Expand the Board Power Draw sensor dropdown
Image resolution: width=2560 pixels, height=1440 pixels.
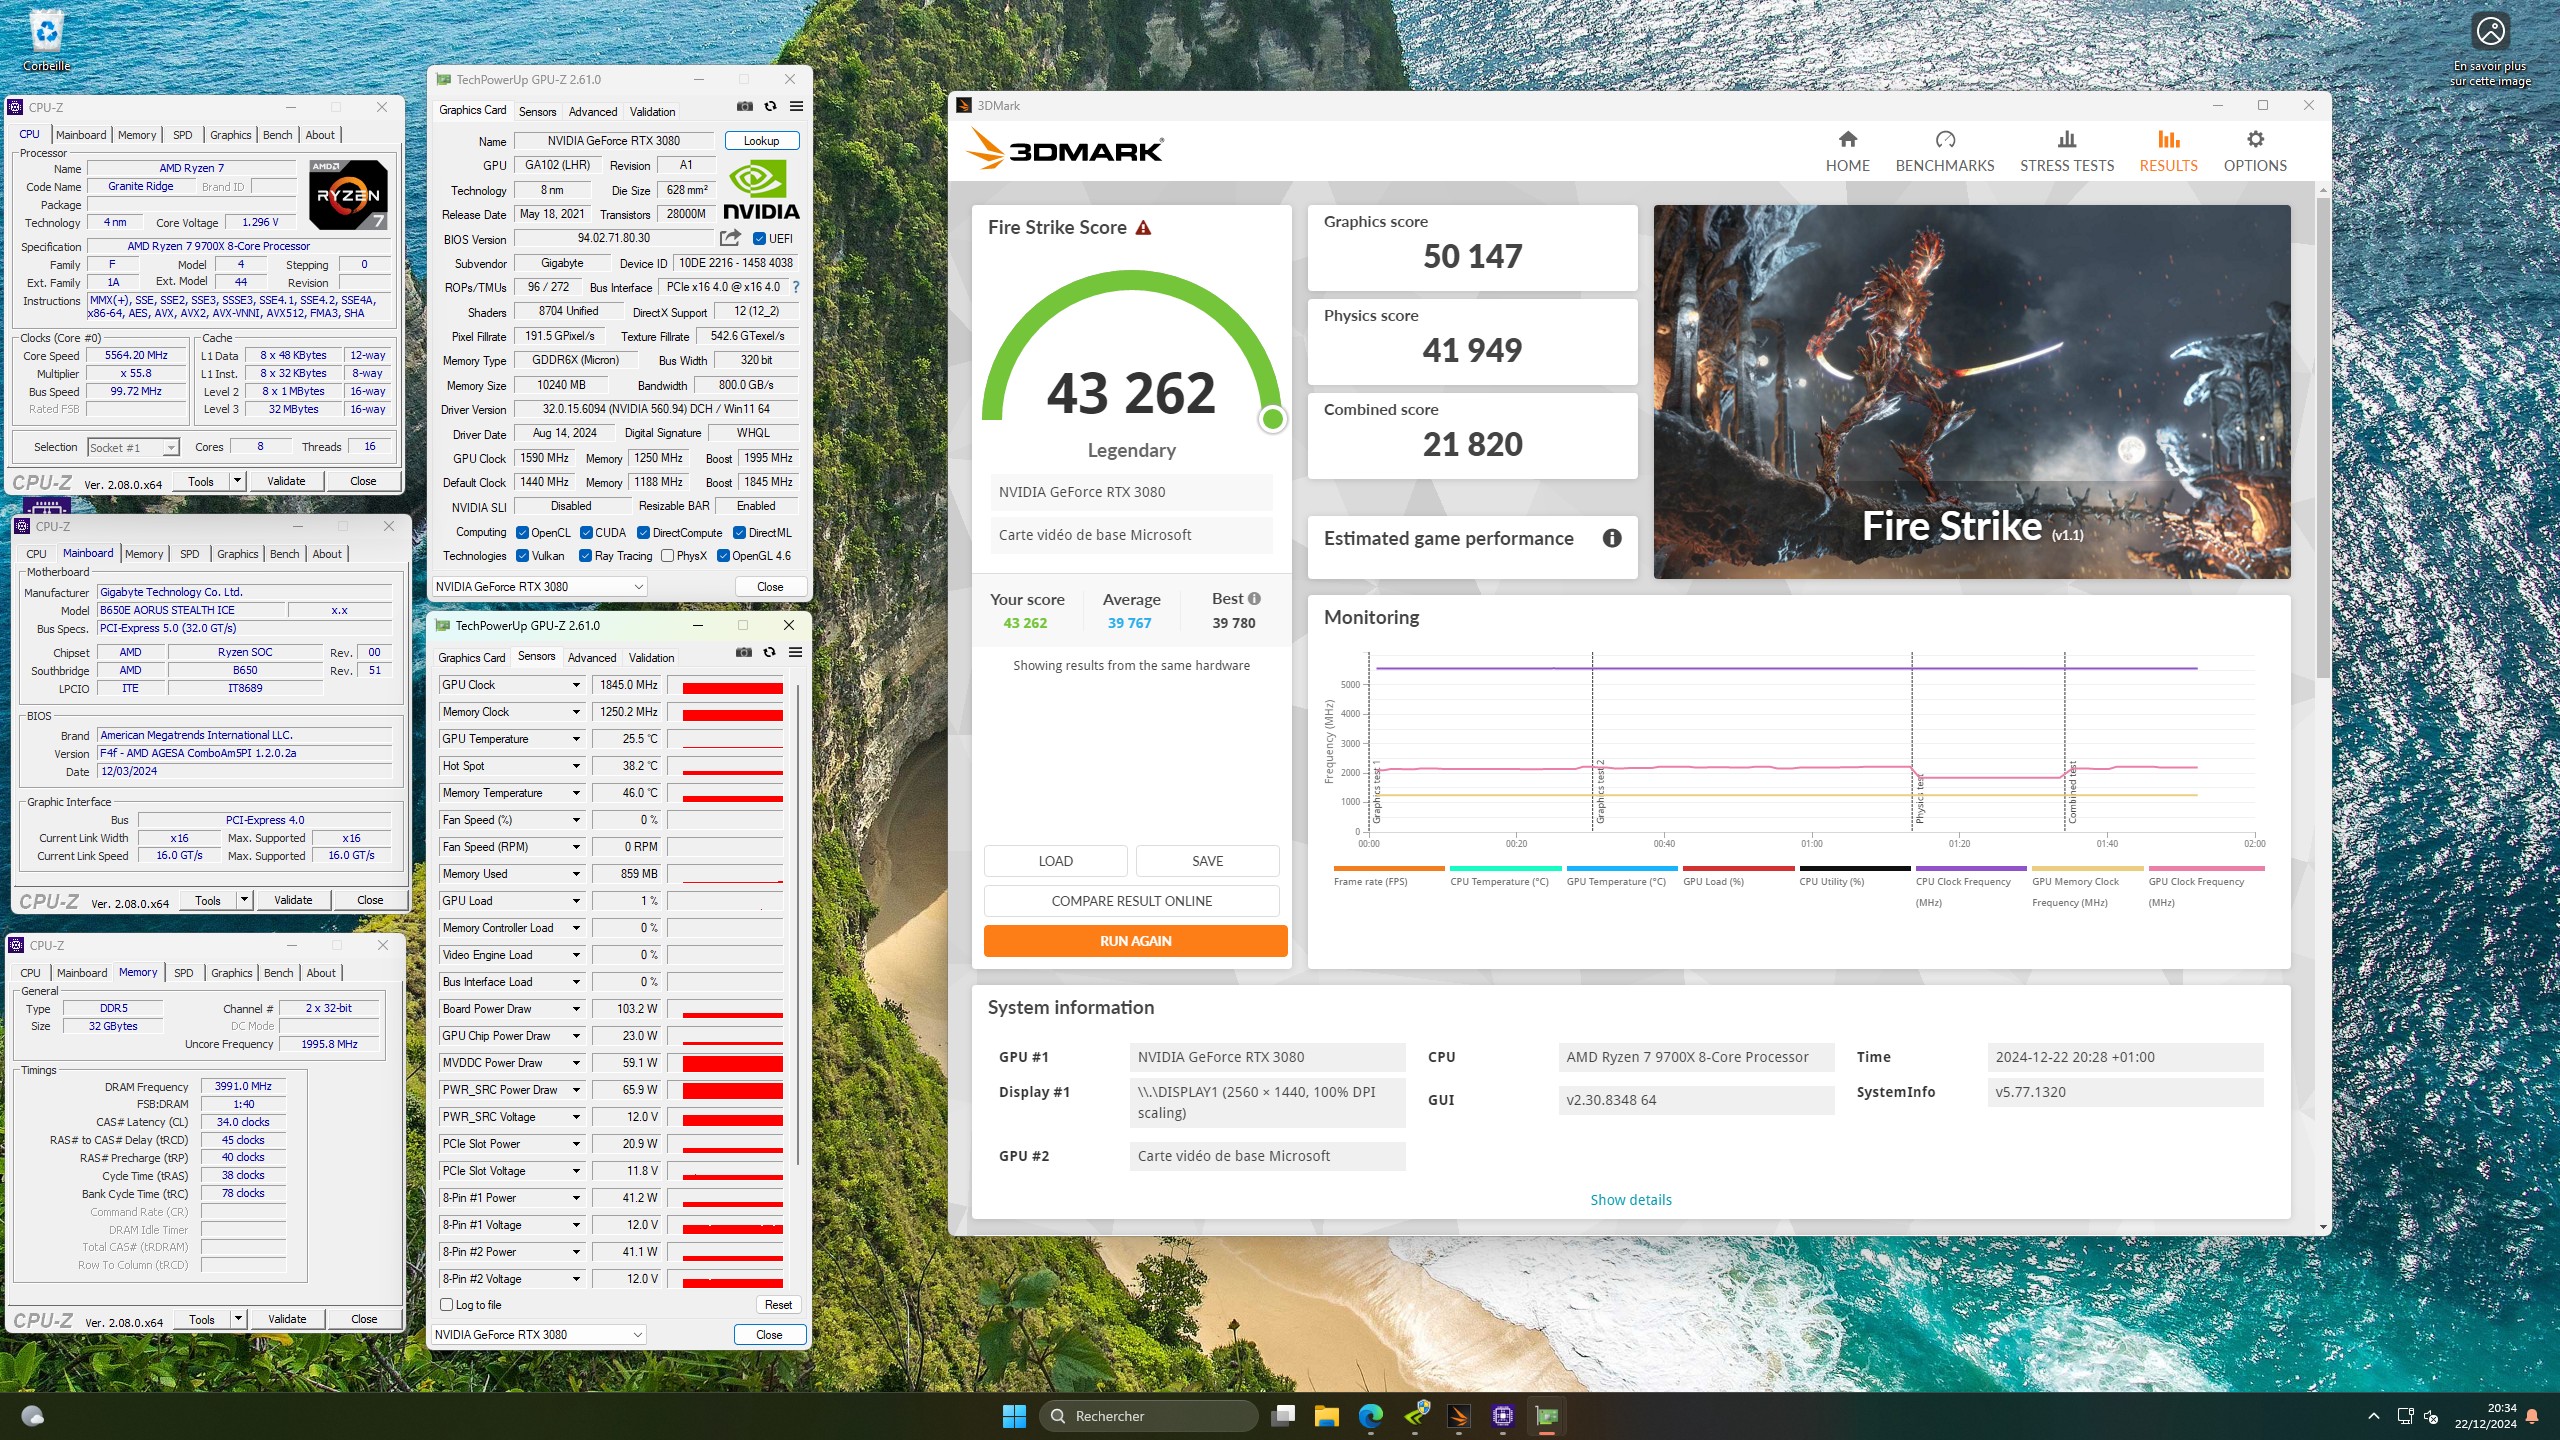(x=576, y=1009)
